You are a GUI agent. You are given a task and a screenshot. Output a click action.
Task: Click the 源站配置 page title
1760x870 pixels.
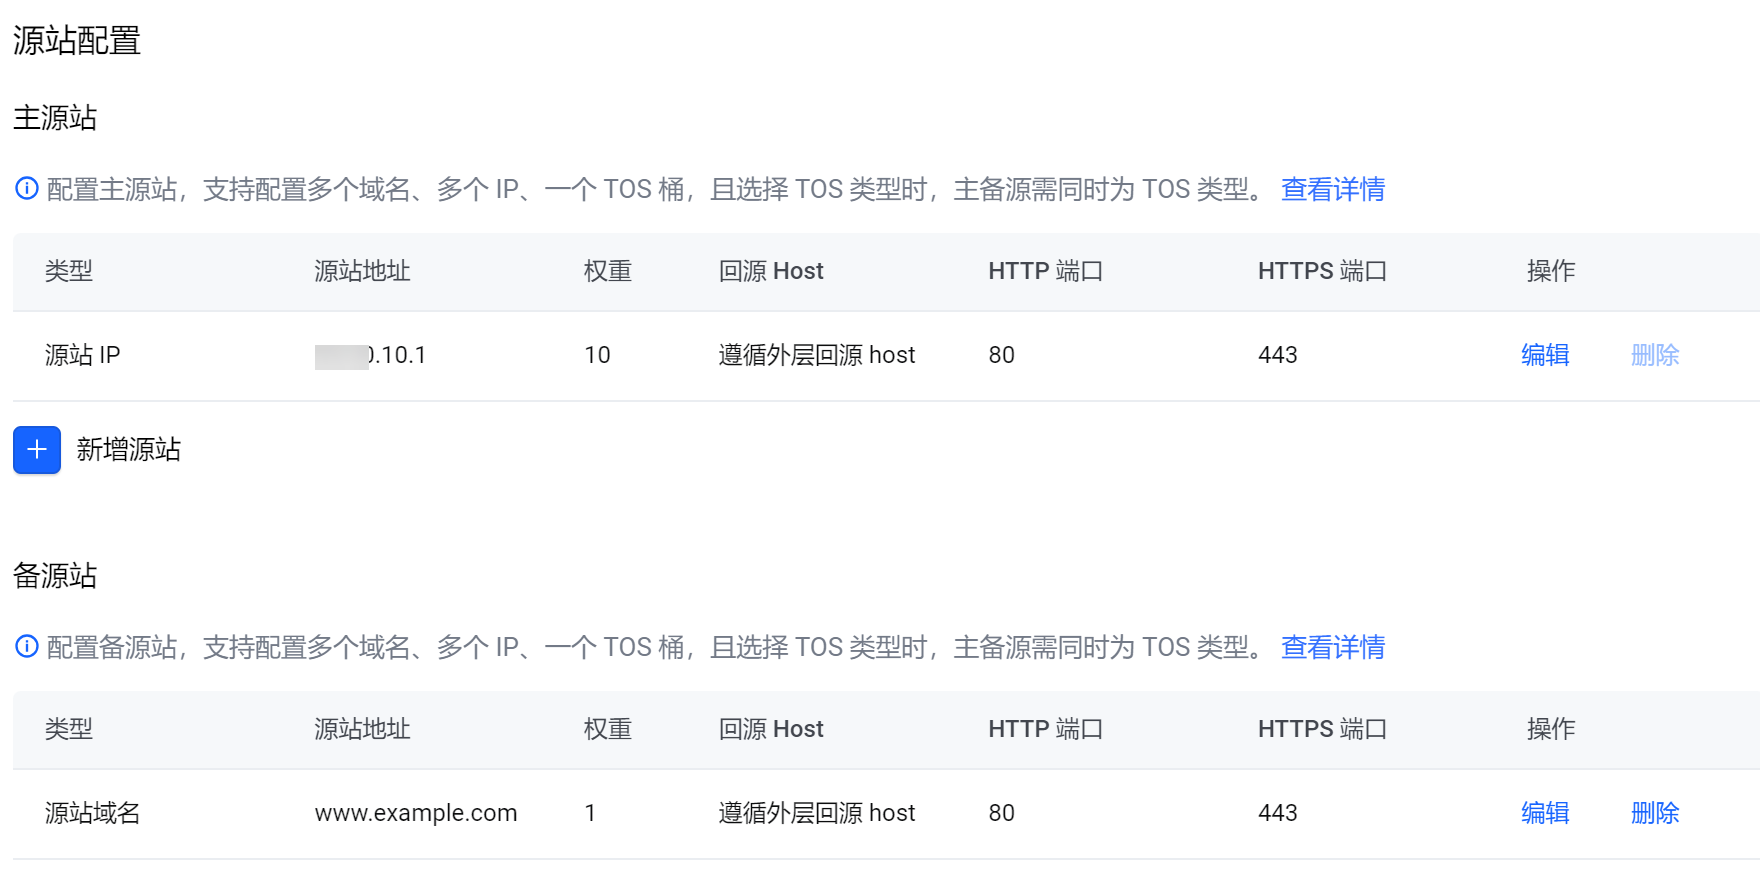pyautogui.click(x=76, y=41)
